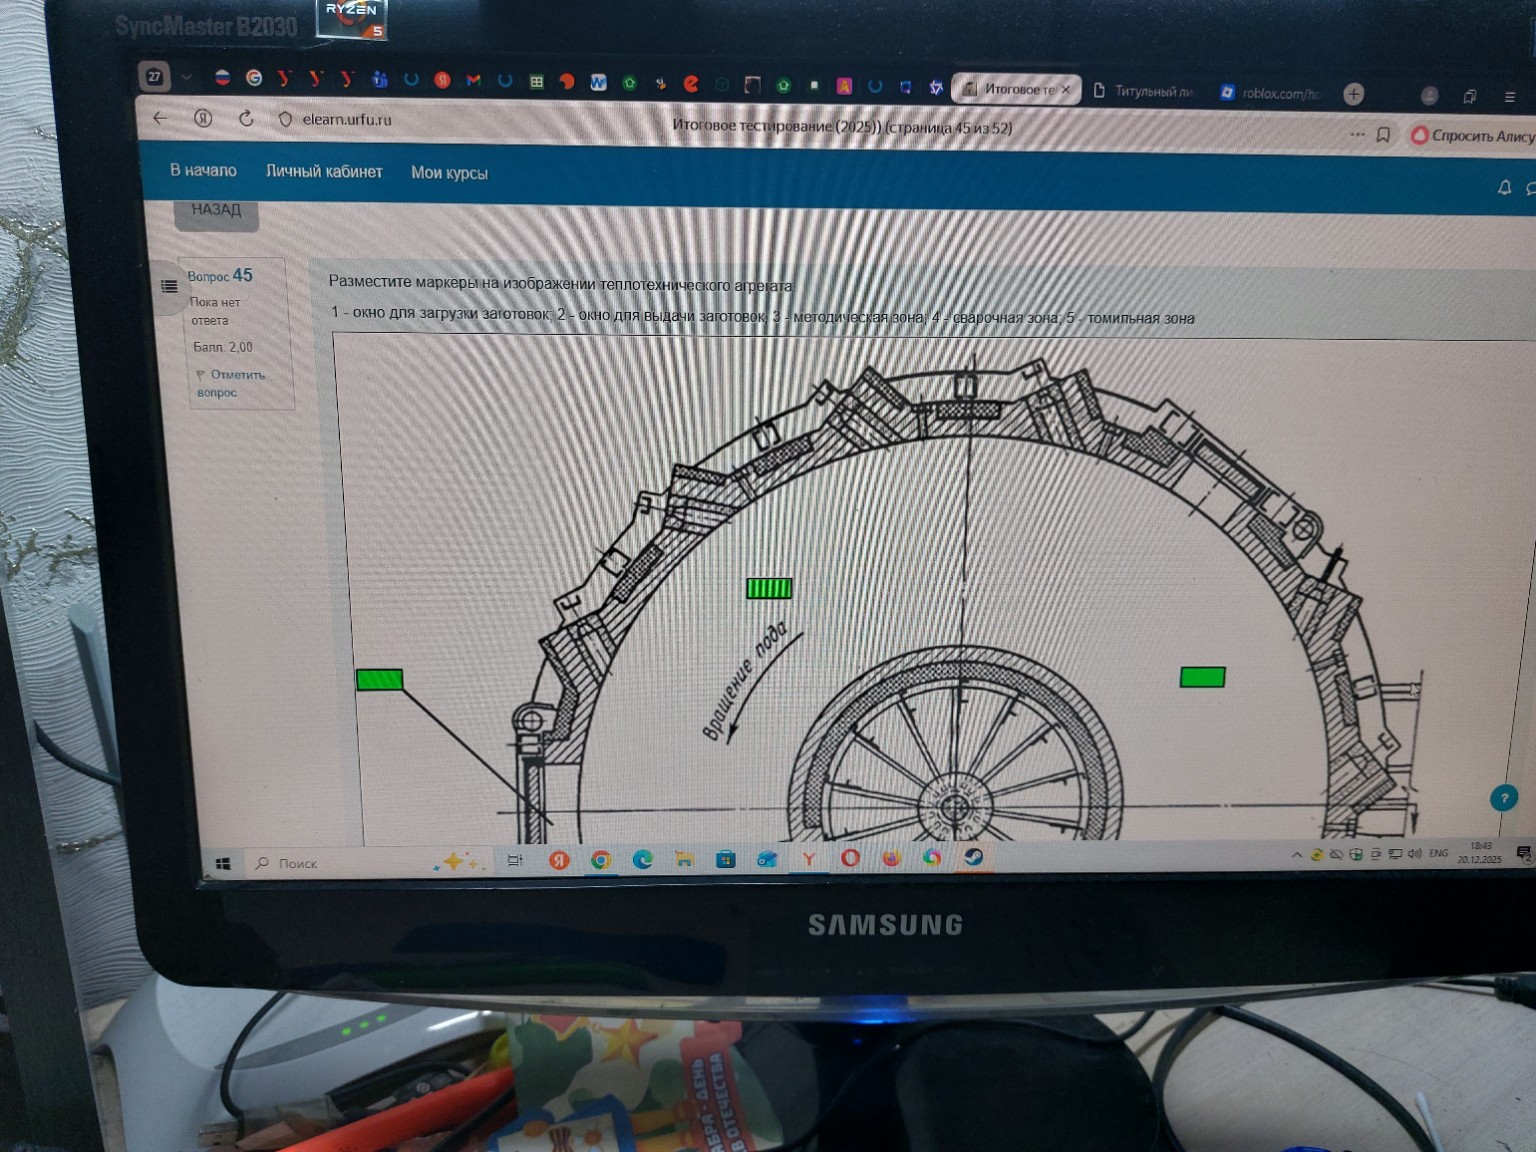Screen dimensions: 1536x1152
Task: Open Личный кабинет link
Action: coord(324,171)
